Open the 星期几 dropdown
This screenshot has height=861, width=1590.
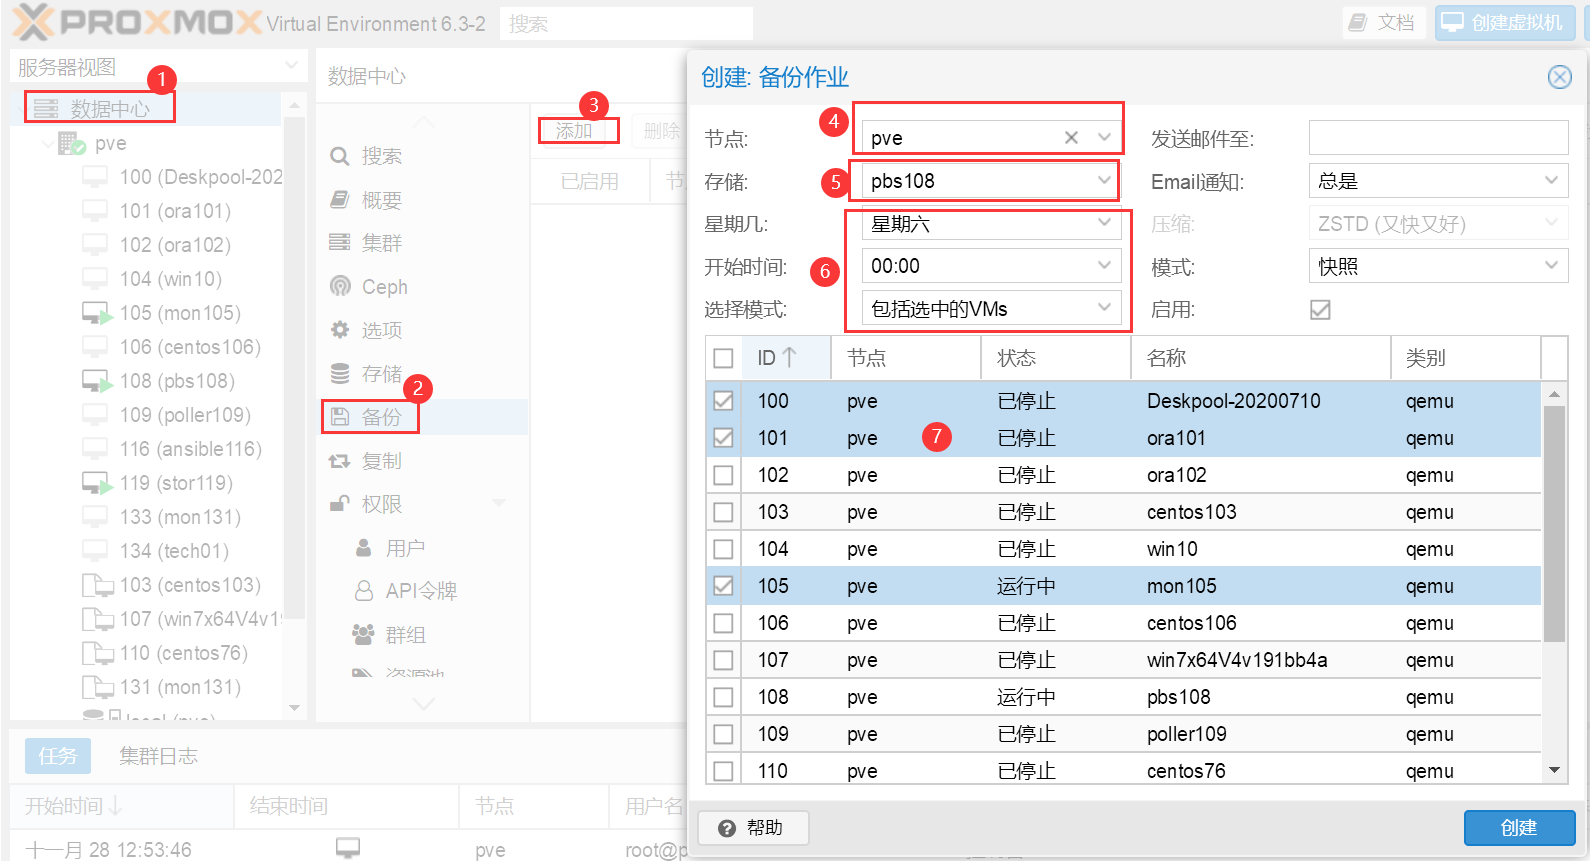tap(1104, 223)
